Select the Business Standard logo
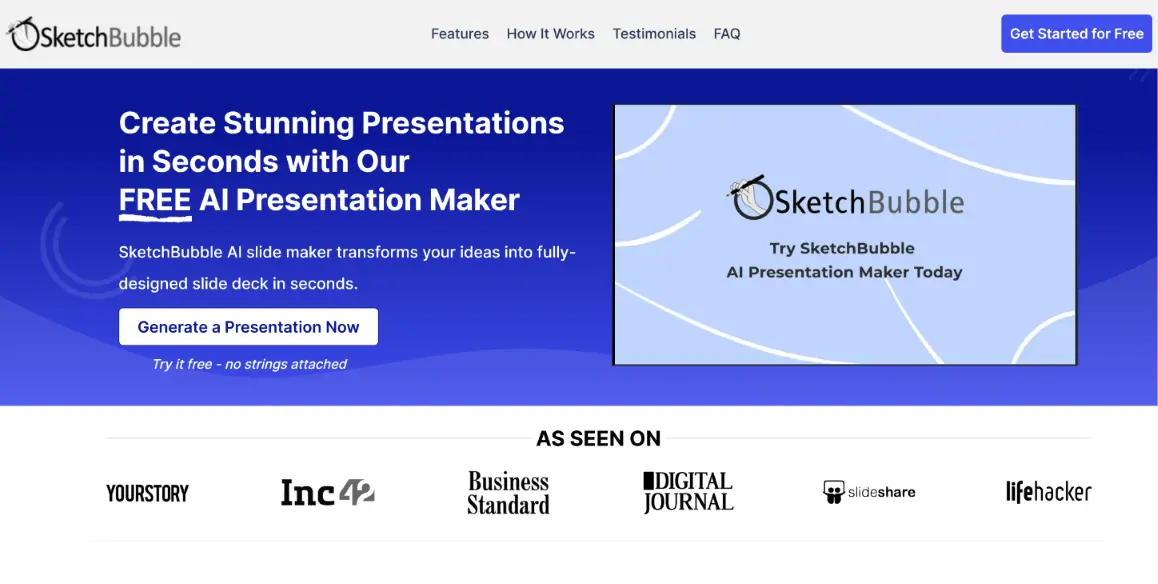Viewport: 1158px width, 584px height. [x=508, y=493]
